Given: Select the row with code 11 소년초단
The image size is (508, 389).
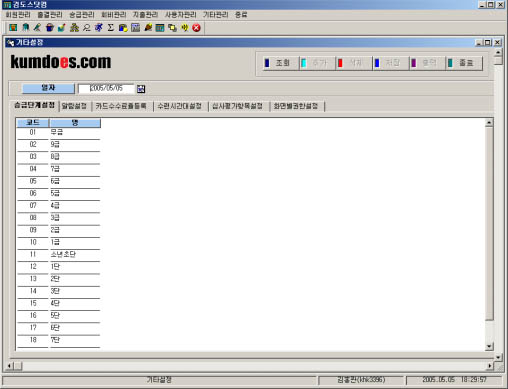Looking at the screenshot, I should click(59, 254).
